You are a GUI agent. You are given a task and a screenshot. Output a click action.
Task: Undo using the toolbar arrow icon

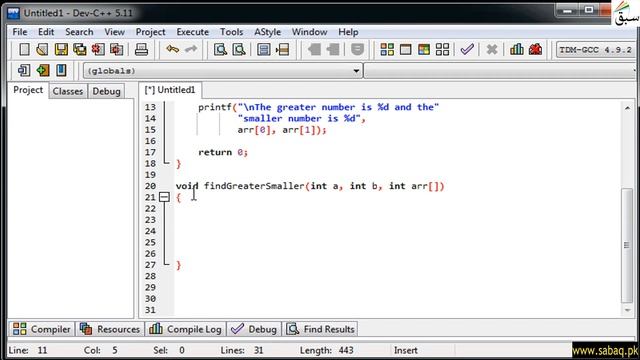[172, 50]
